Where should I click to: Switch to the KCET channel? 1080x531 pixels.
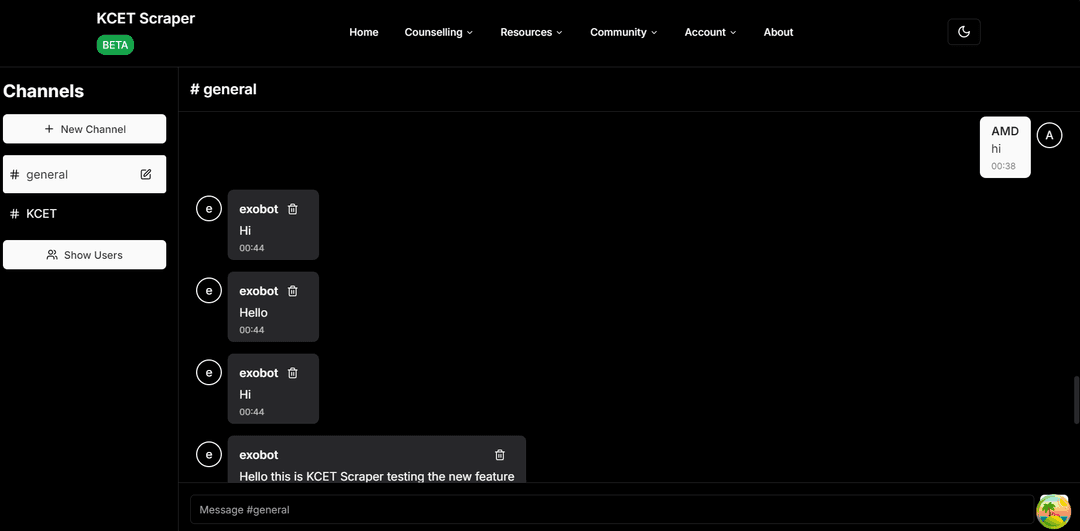pyautogui.click(x=41, y=213)
